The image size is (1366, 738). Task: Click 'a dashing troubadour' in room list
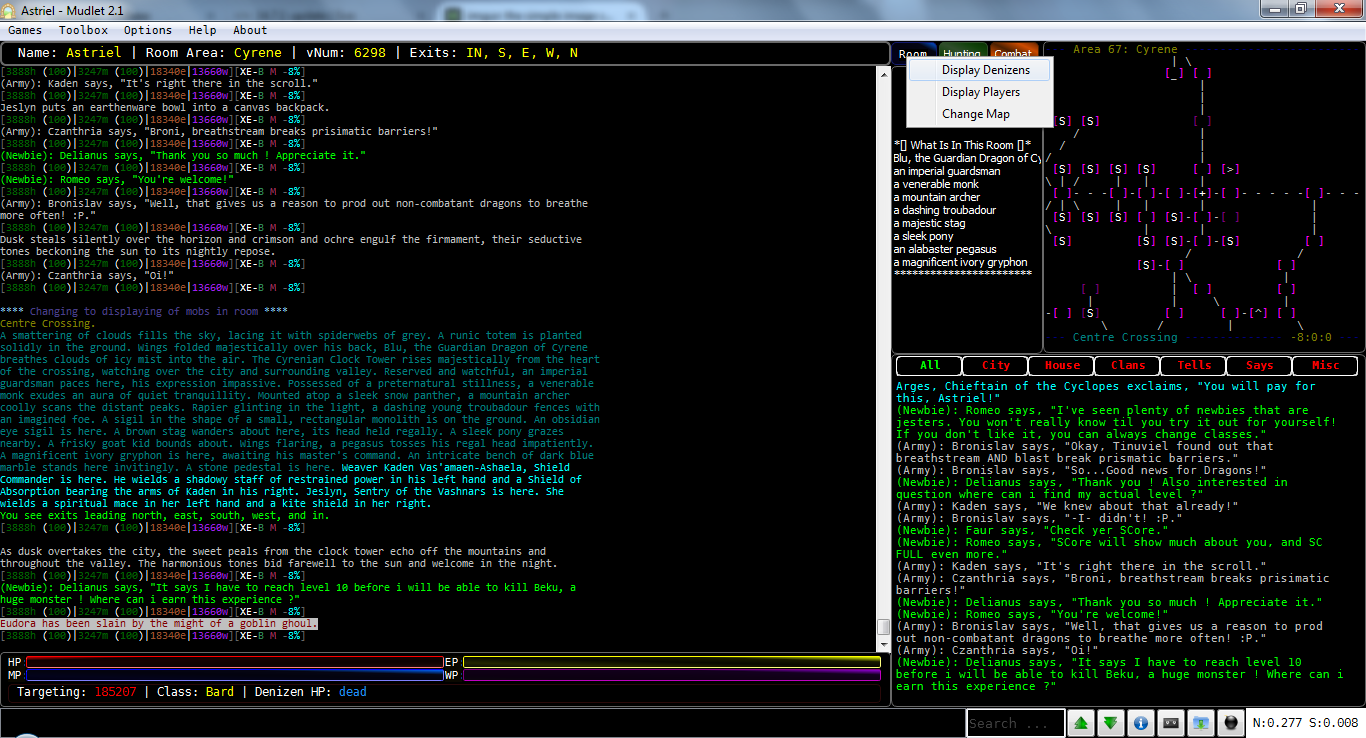point(945,210)
